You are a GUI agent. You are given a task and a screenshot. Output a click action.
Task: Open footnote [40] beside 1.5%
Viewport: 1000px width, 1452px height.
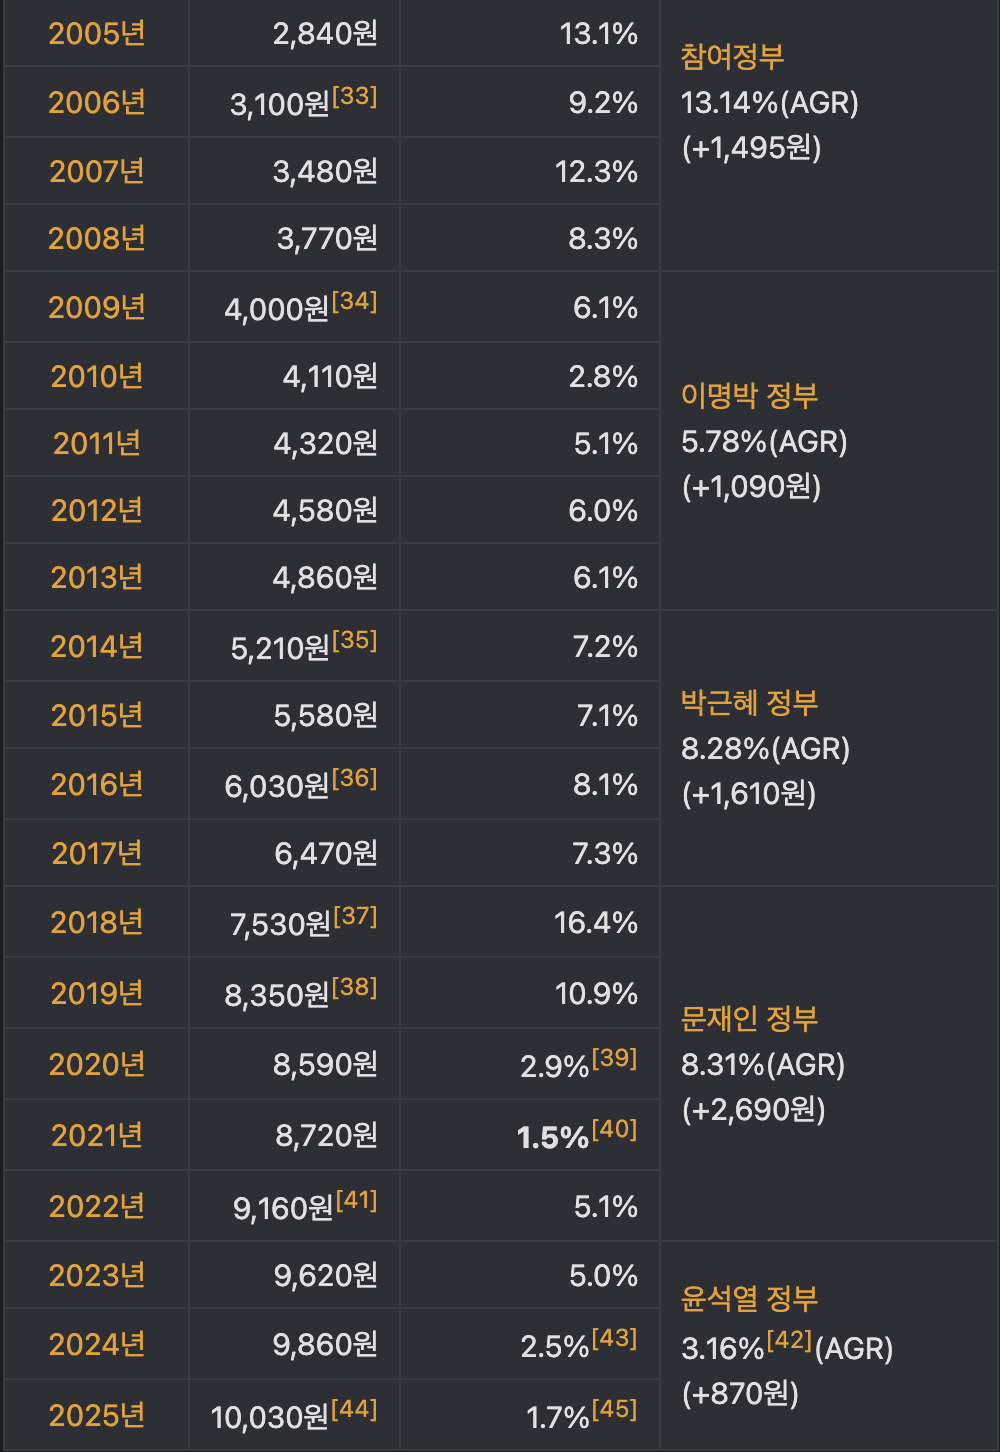pyautogui.click(x=614, y=1129)
